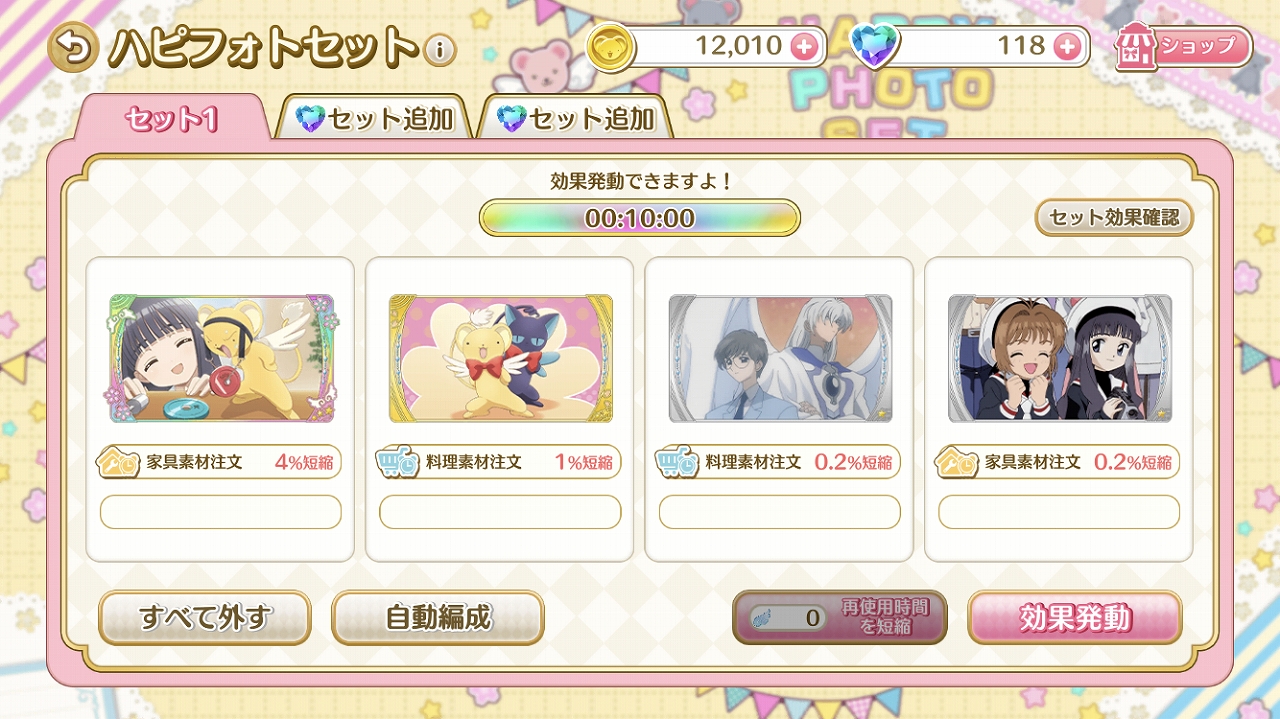The image size is (1280, 719).
Task: Select the Tomoyo and Kero photo thumbnail
Action: tap(221, 358)
